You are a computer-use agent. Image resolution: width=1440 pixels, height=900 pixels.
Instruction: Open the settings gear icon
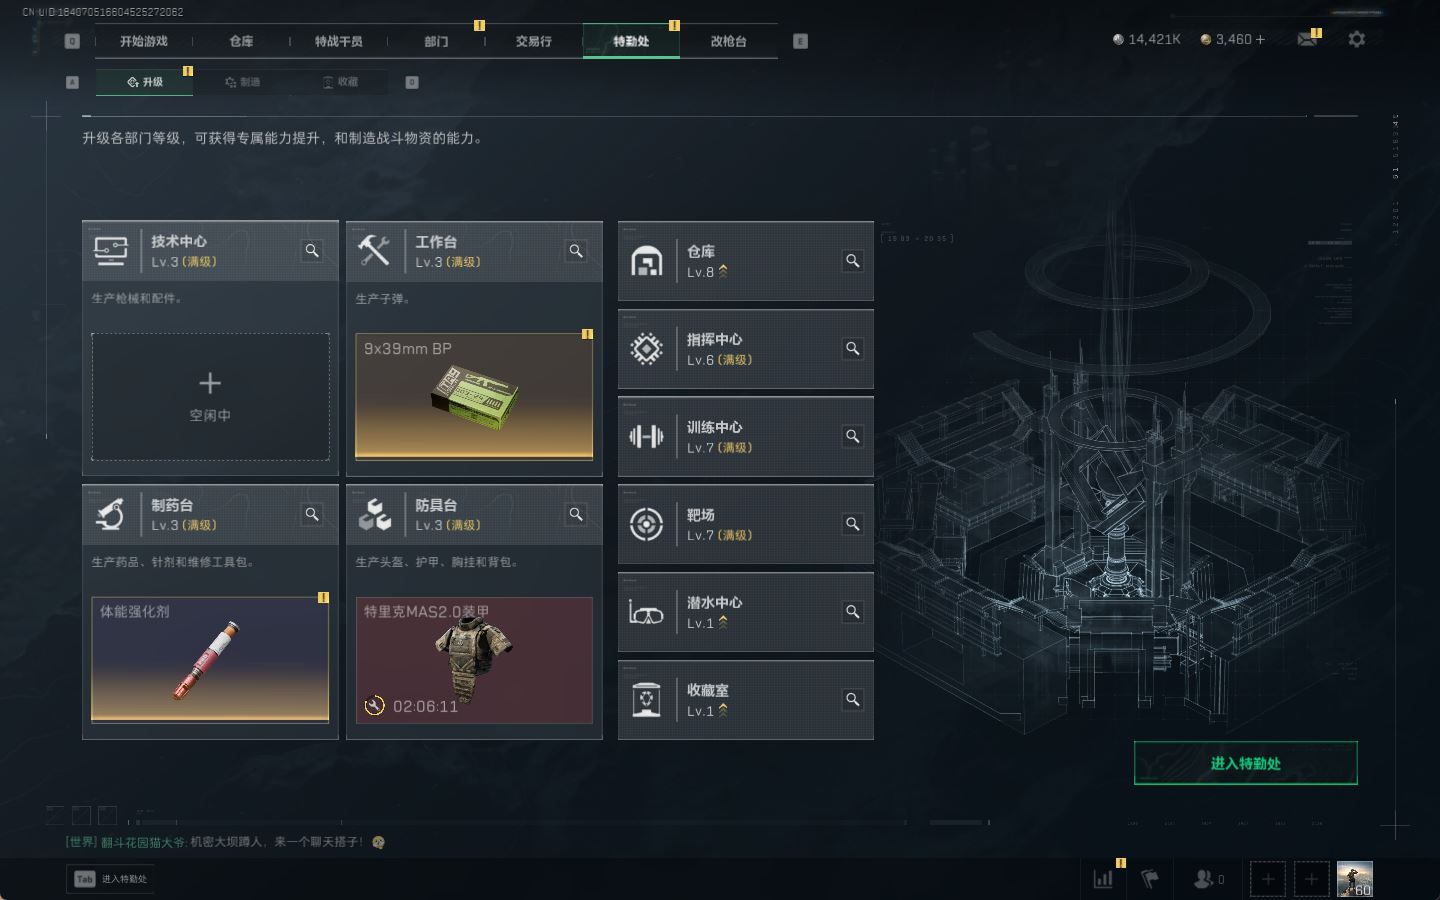tap(1356, 39)
